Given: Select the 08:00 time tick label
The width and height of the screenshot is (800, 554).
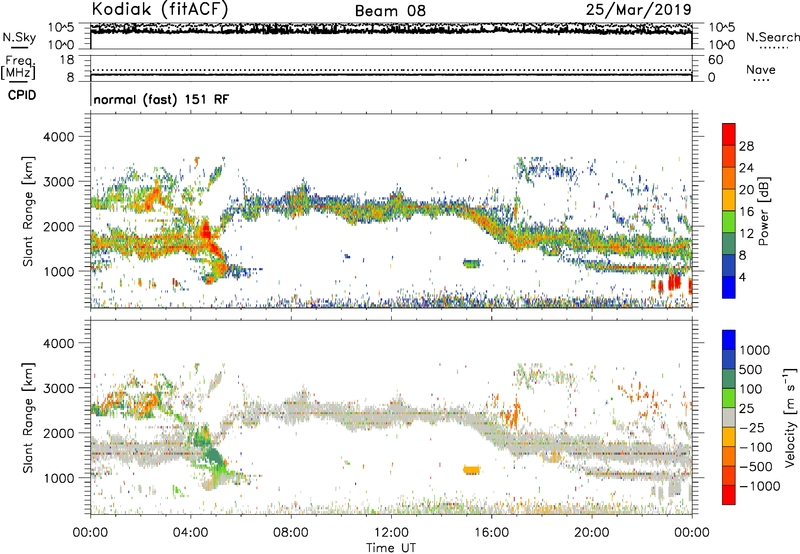Looking at the screenshot, I should pyautogui.click(x=291, y=533).
